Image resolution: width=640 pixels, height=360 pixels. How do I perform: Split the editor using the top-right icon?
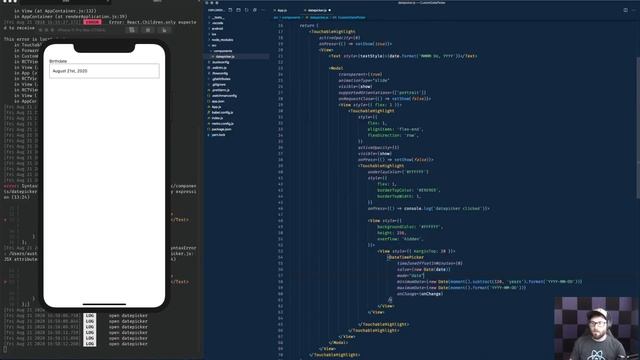point(625,10)
